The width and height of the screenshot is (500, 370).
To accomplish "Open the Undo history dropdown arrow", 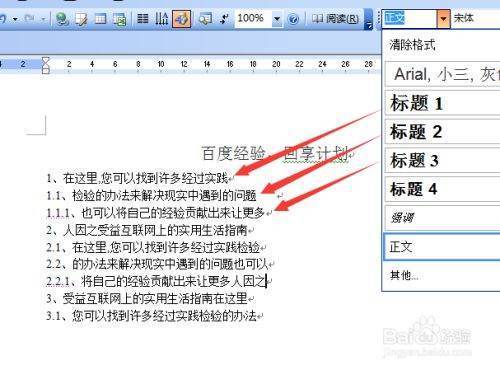I will coord(15,19).
